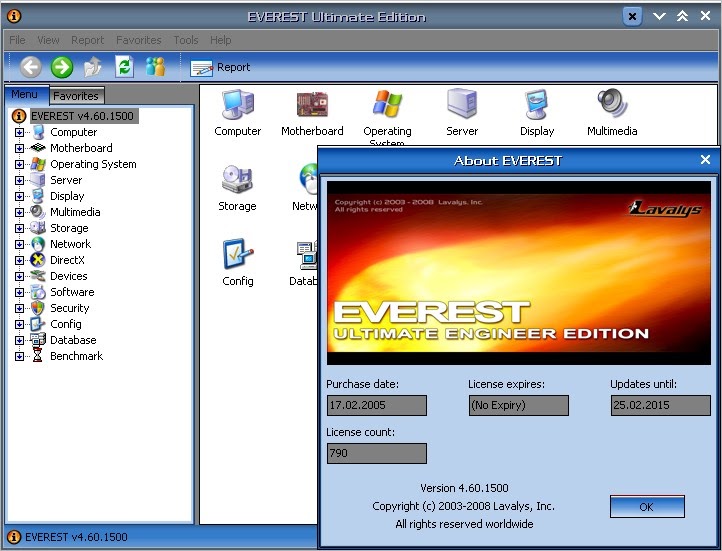Screen dimensions: 722x551
Task: Click Copyright (c) 2003-2008 Lavalys, Inc. line
Action: [x=463, y=506]
